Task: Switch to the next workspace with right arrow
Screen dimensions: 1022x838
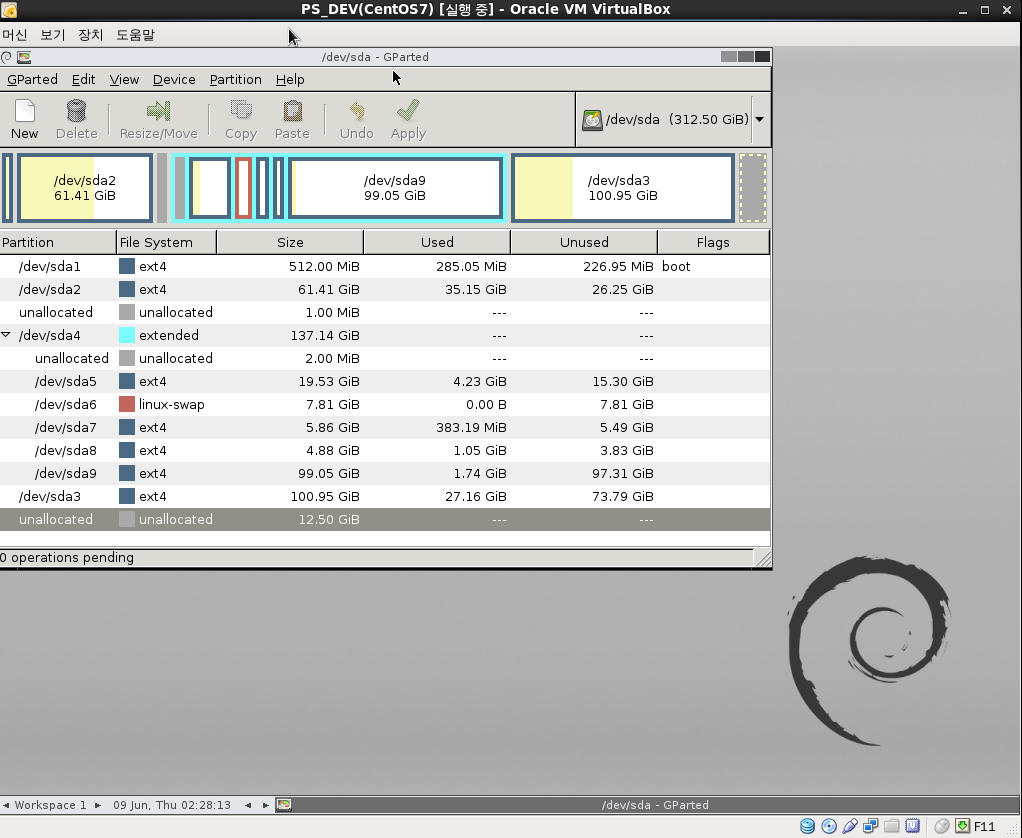Action: point(97,805)
